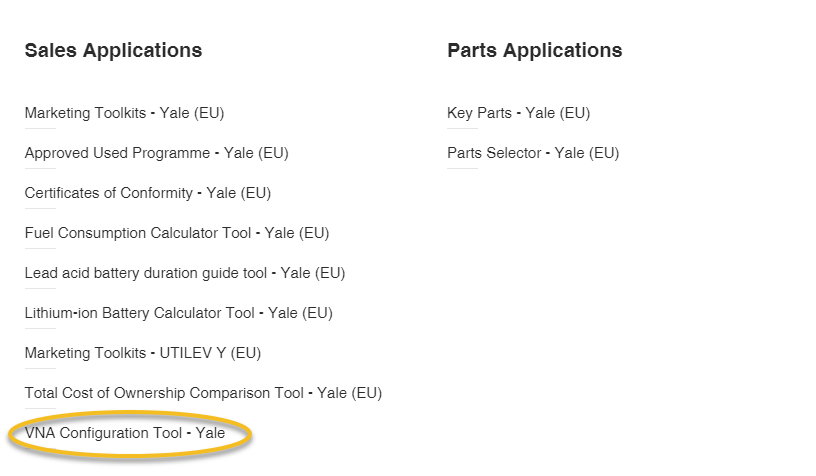
Task: Click the divider line under Parts Selector link
Action: coord(462,169)
